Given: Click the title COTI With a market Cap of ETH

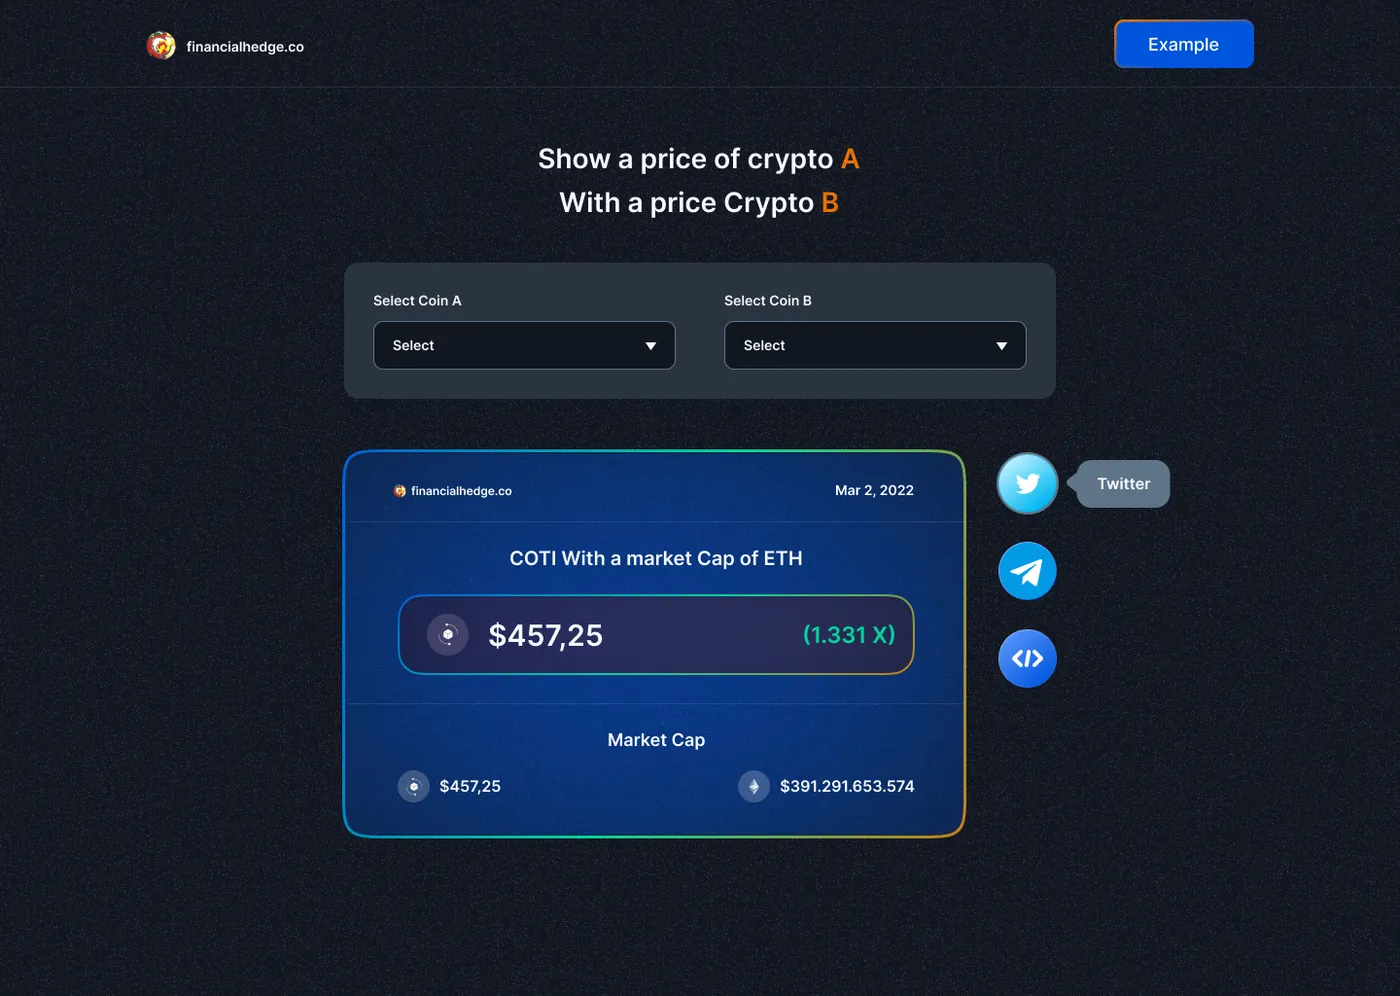Looking at the screenshot, I should 656,558.
